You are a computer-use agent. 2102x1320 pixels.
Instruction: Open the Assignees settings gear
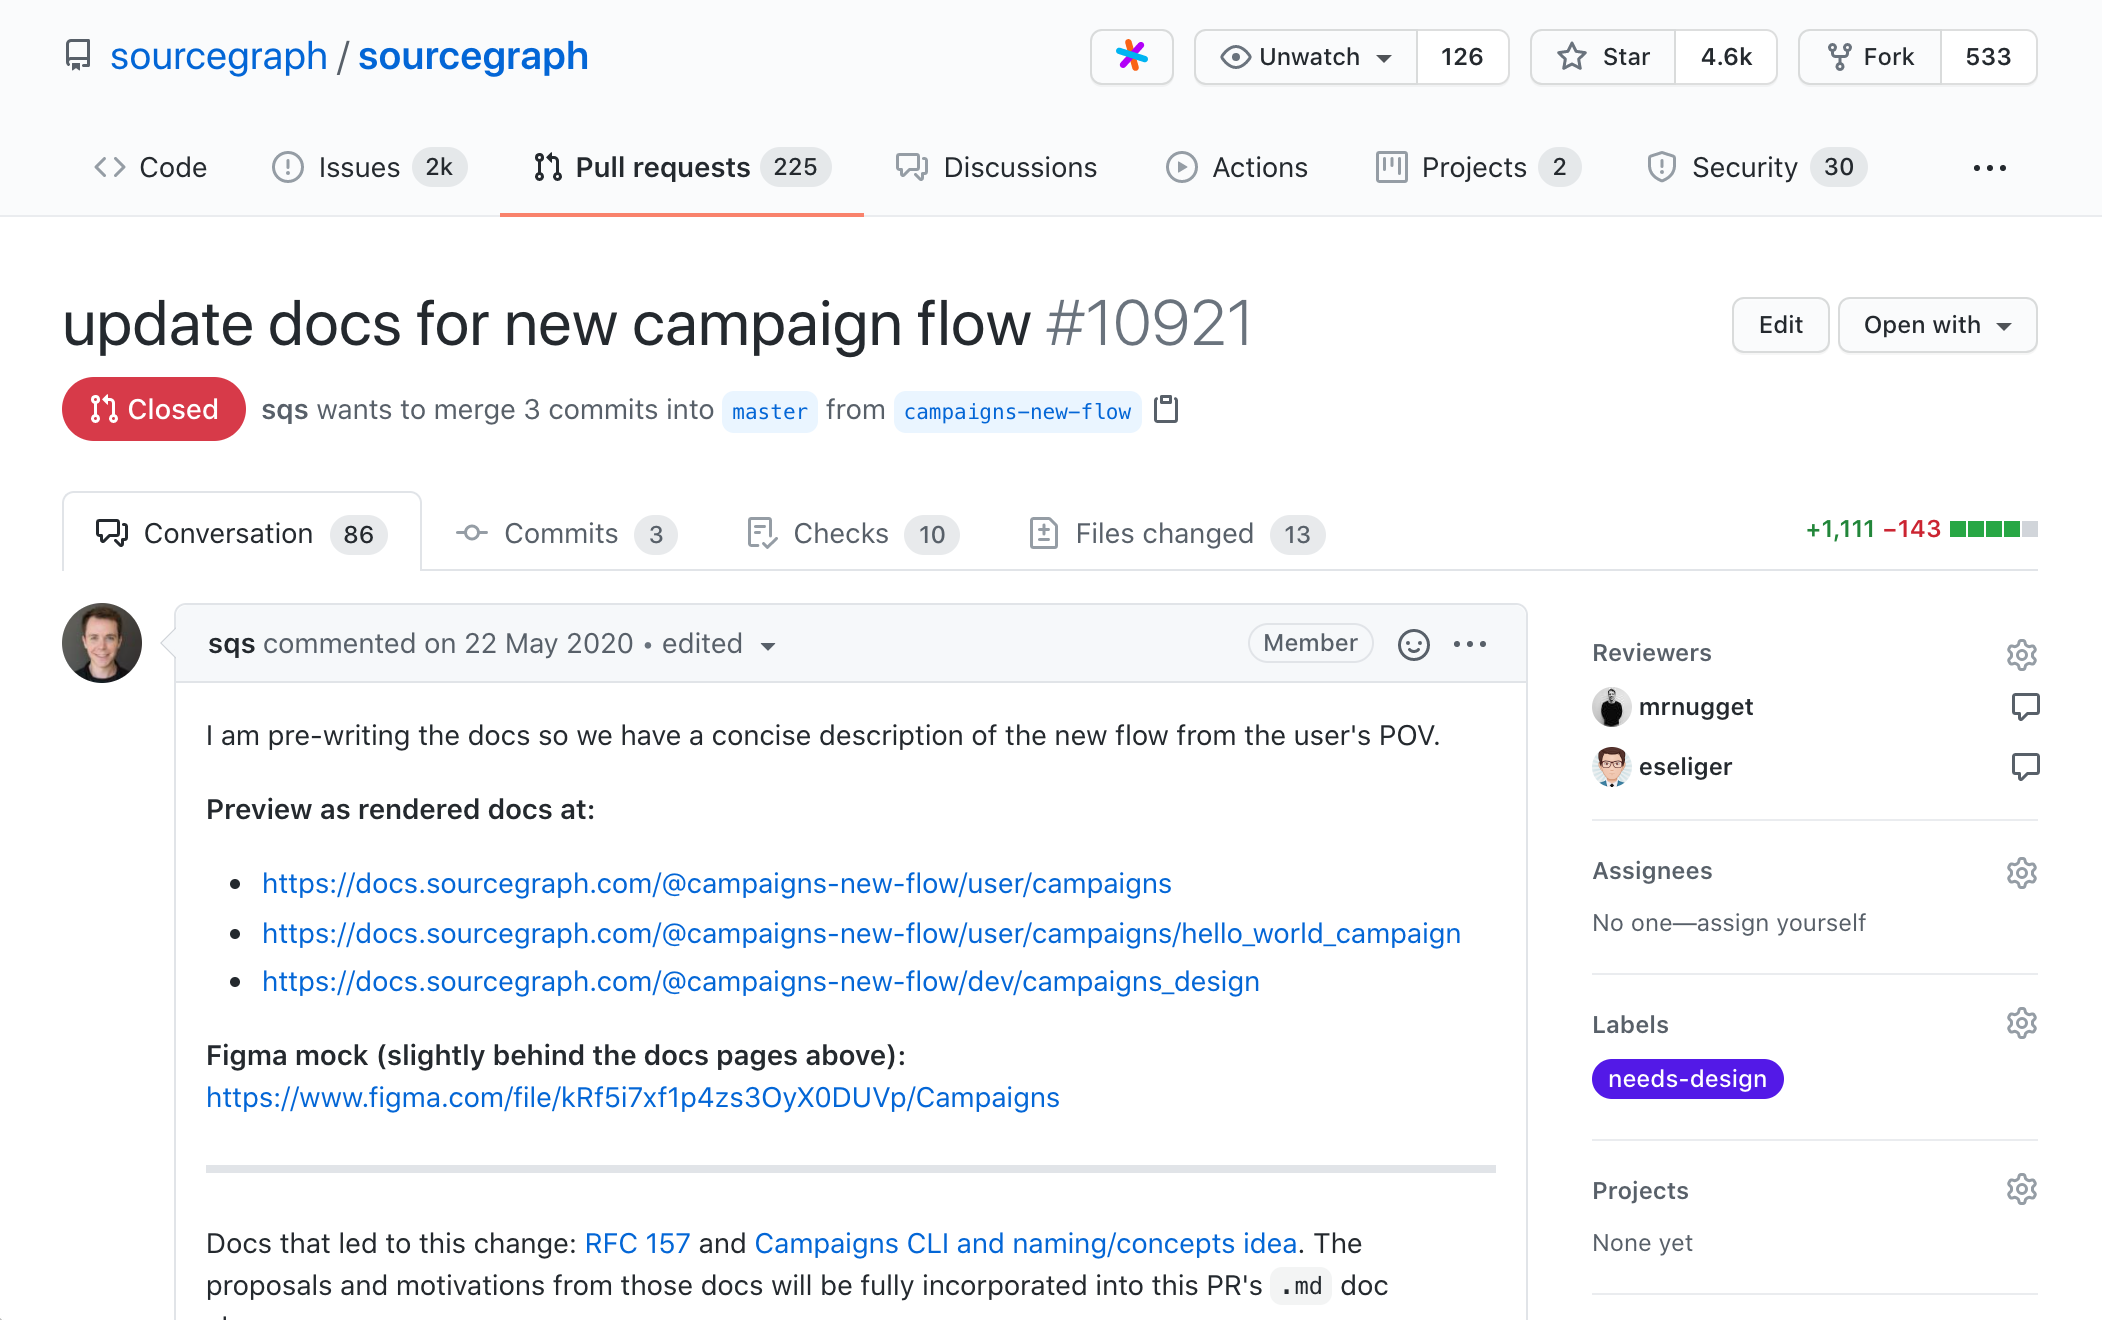click(x=2022, y=872)
